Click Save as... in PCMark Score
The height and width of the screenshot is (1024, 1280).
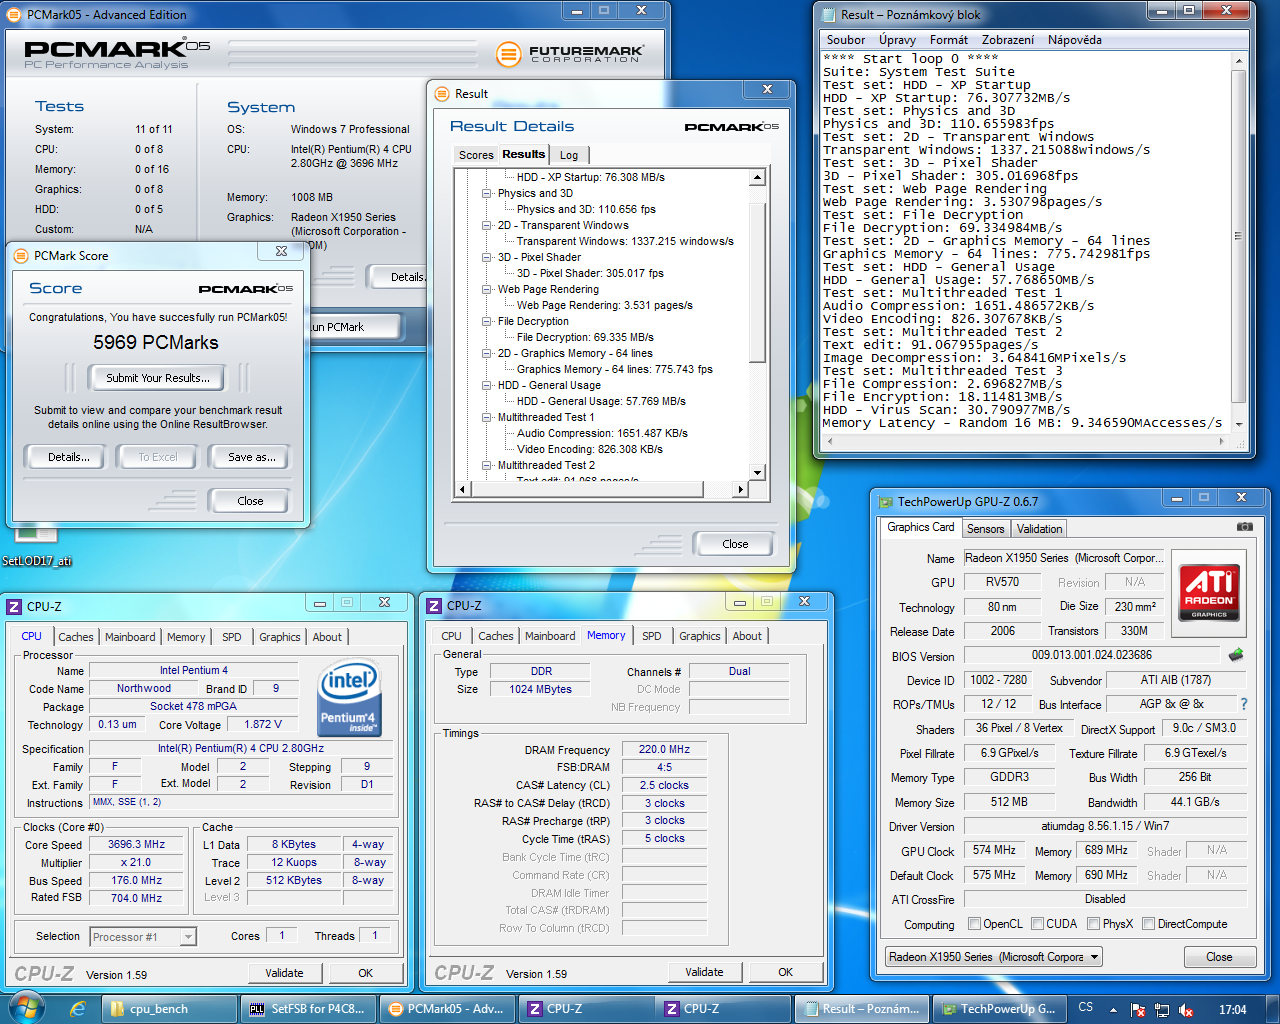click(252, 457)
